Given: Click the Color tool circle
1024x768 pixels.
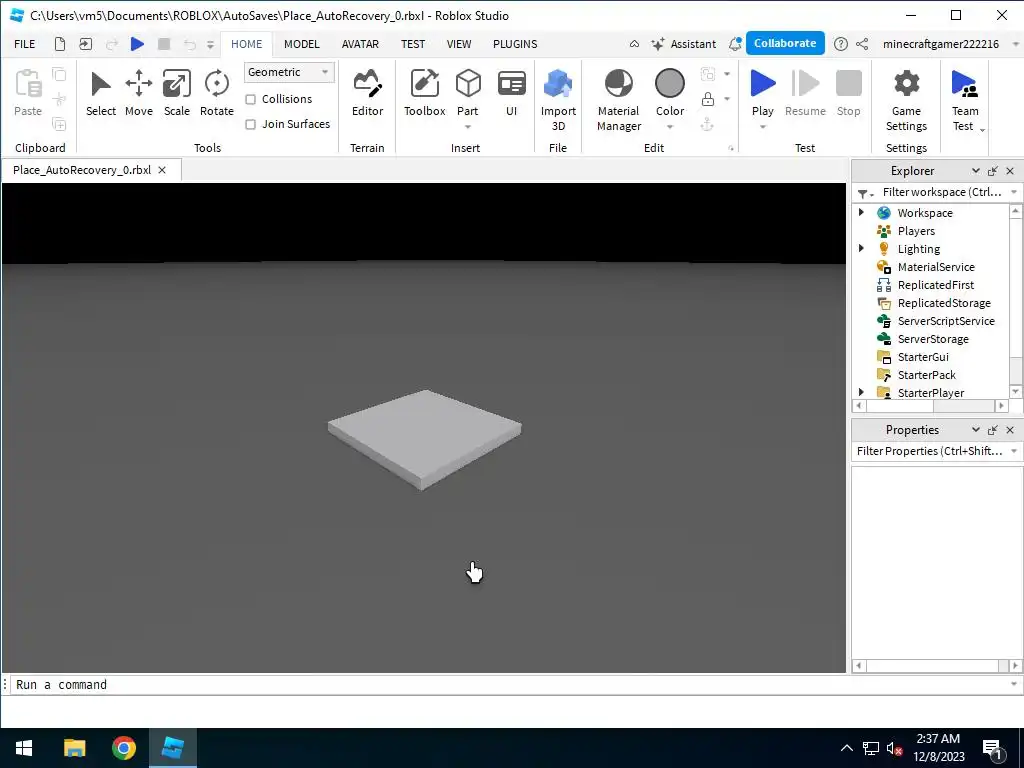Looking at the screenshot, I should [x=669, y=84].
